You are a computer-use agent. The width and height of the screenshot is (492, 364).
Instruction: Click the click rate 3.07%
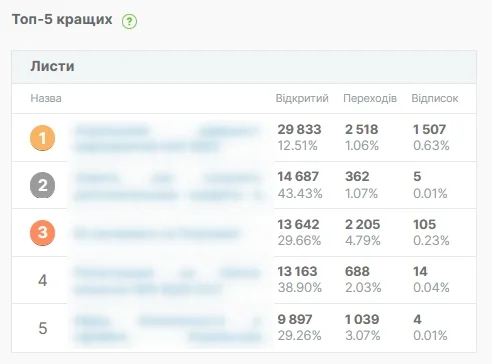tap(363, 335)
